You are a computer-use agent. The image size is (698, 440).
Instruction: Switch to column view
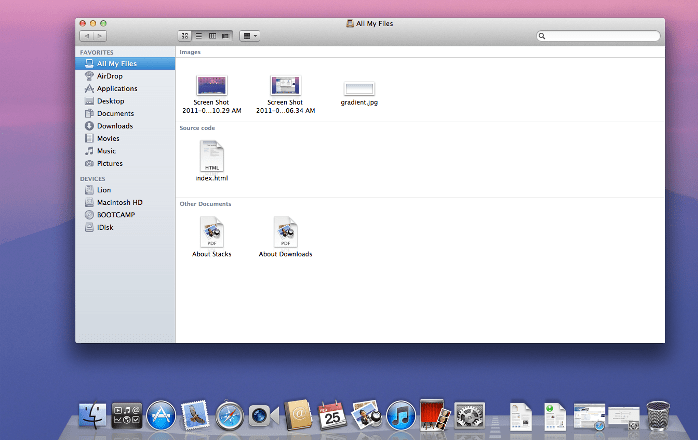tap(212, 36)
